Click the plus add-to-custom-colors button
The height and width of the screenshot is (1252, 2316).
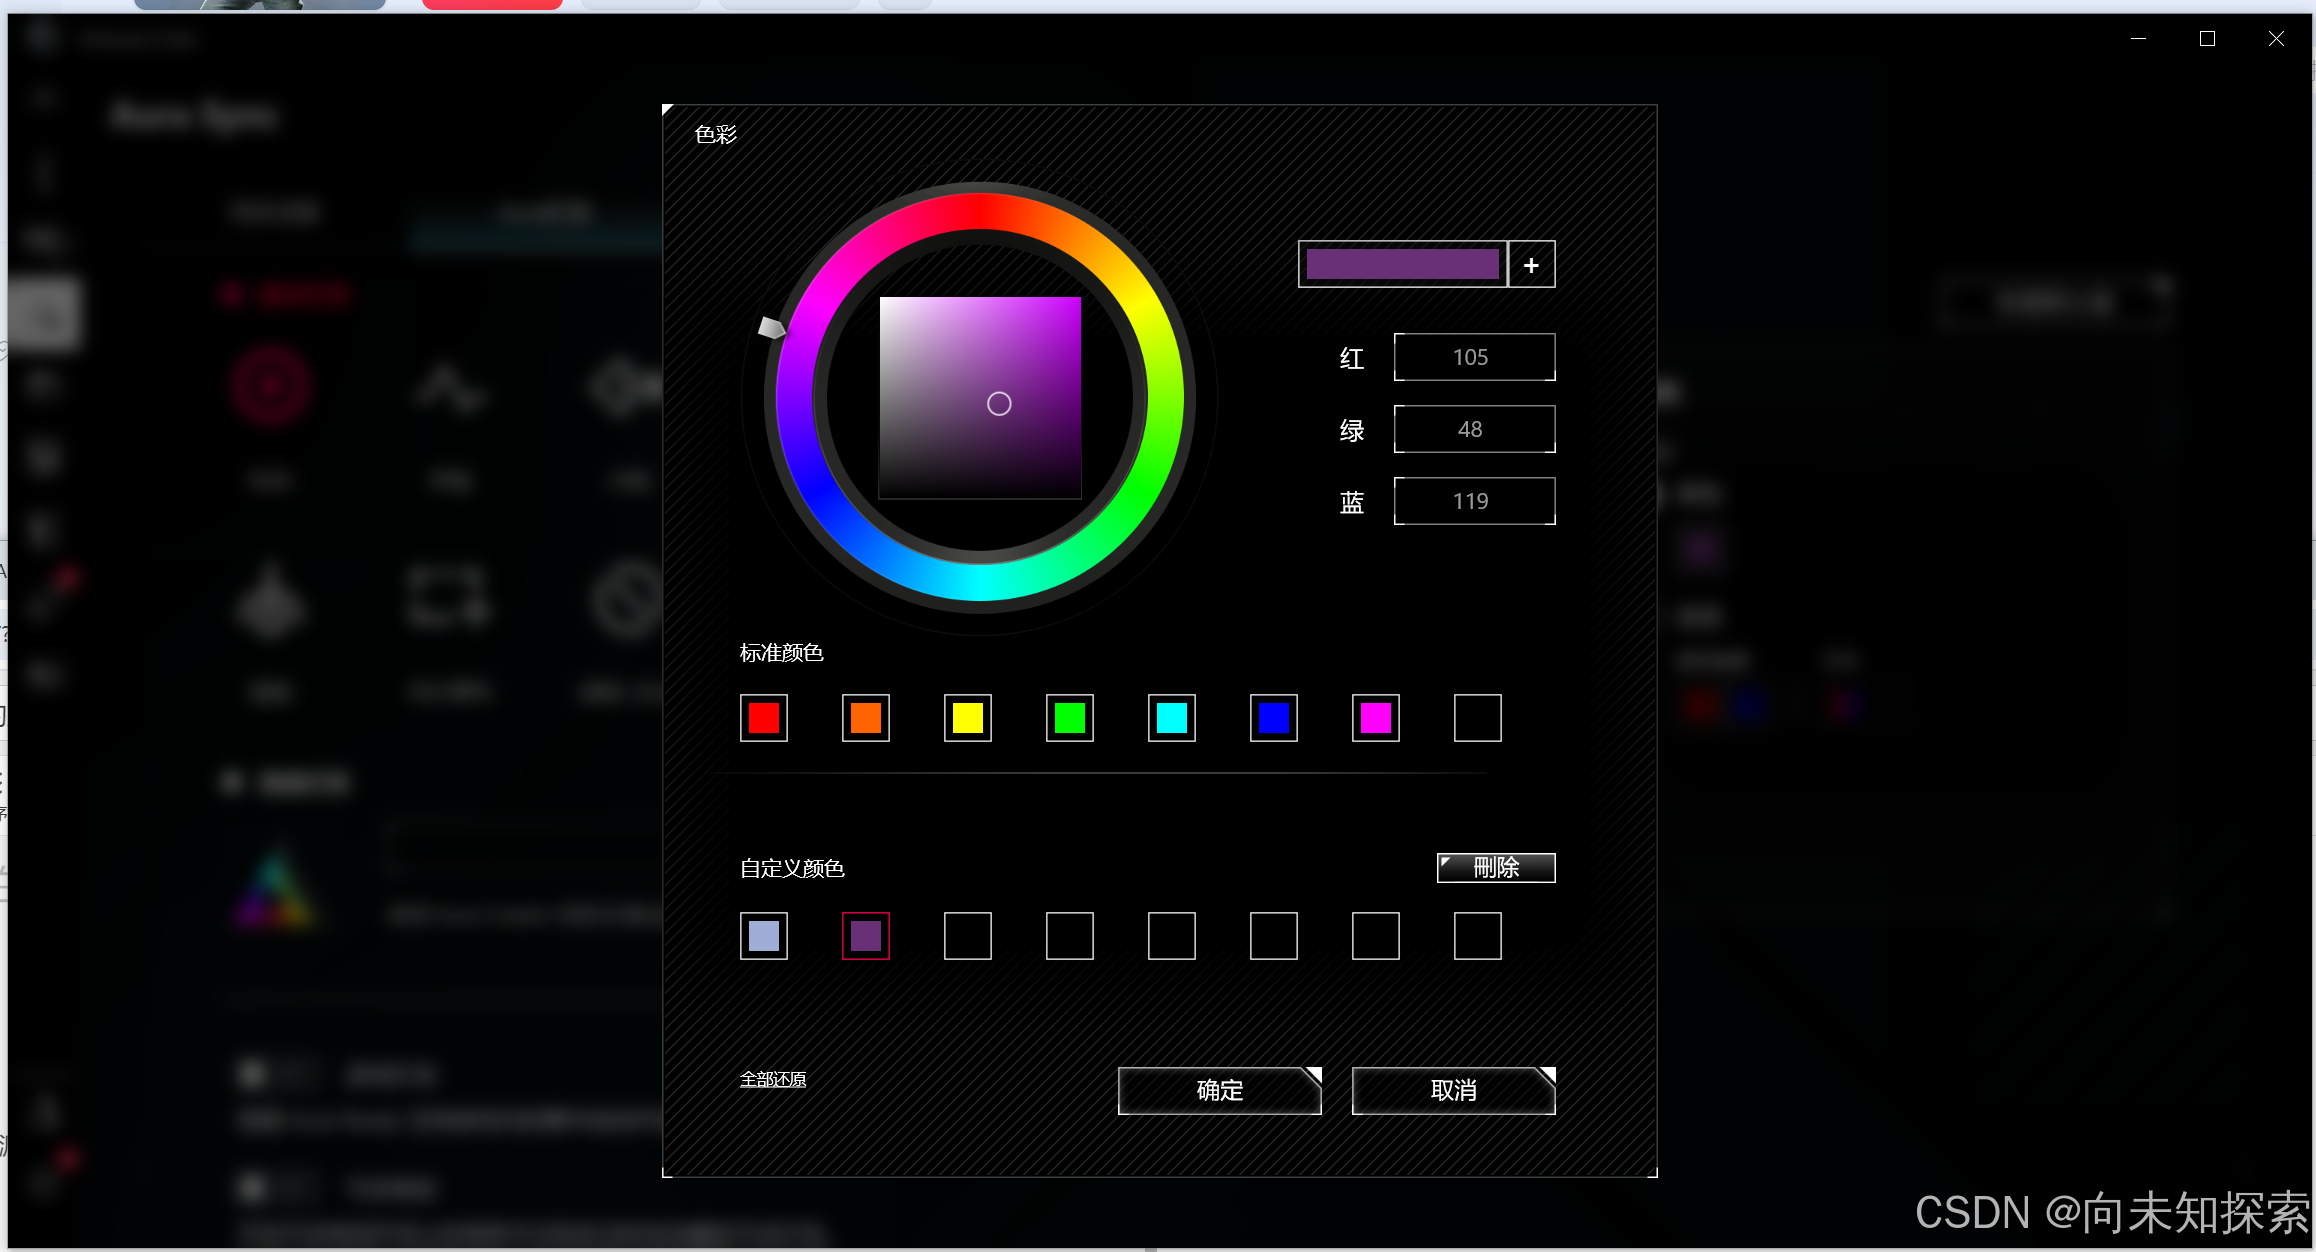(x=1531, y=265)
